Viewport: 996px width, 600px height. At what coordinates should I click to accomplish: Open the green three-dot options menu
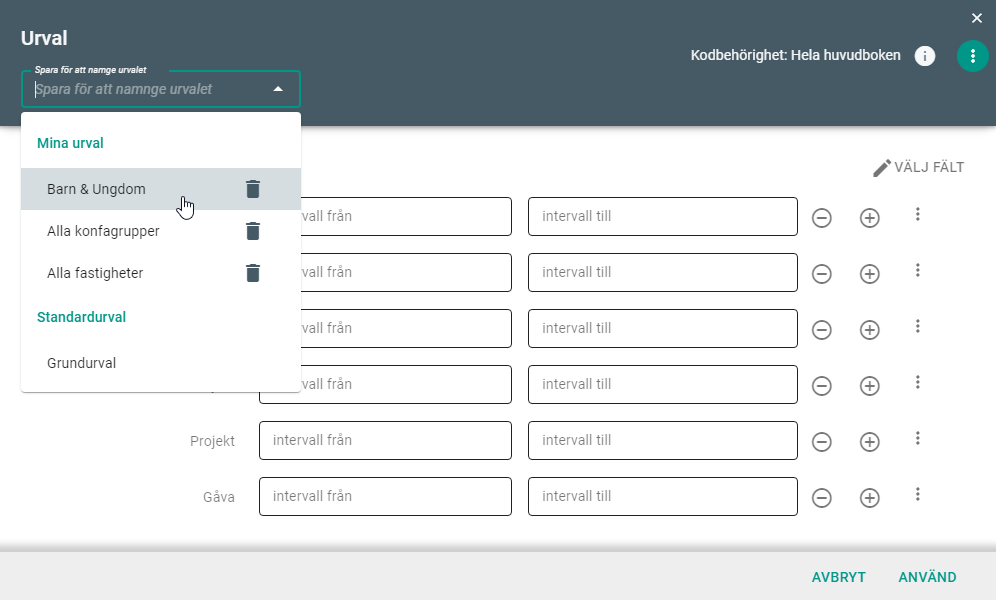(972, 56)
